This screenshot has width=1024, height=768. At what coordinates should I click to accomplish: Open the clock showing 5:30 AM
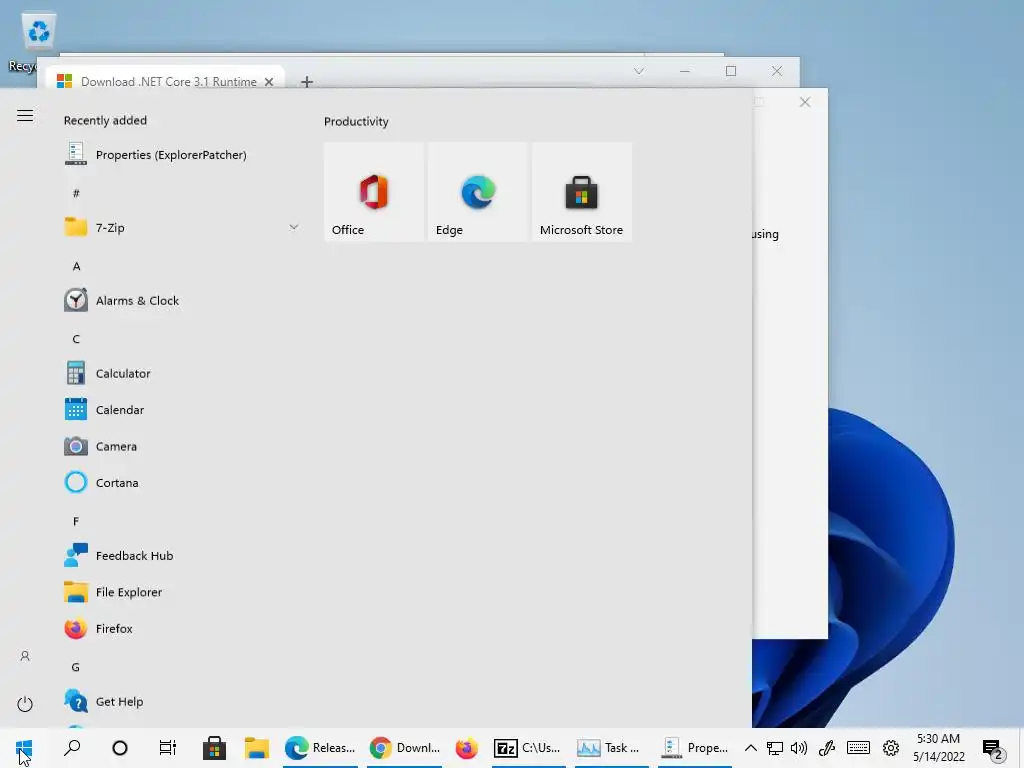coord(938,748)
